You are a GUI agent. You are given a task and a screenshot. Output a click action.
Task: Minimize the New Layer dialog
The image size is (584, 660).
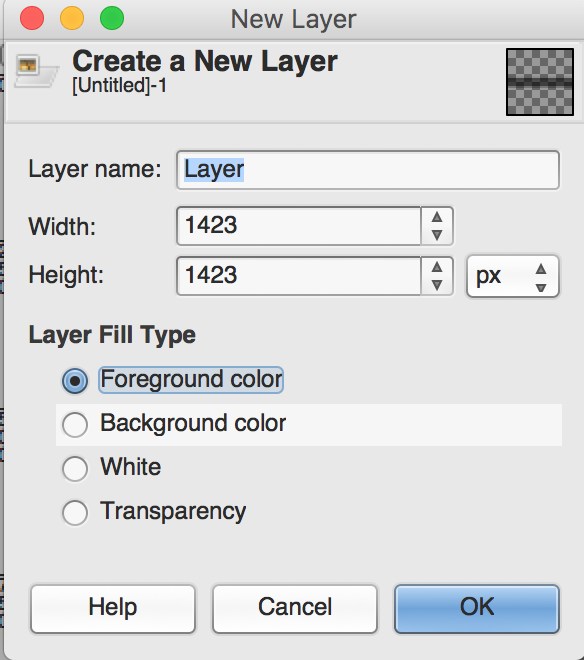tap(72, 19)
